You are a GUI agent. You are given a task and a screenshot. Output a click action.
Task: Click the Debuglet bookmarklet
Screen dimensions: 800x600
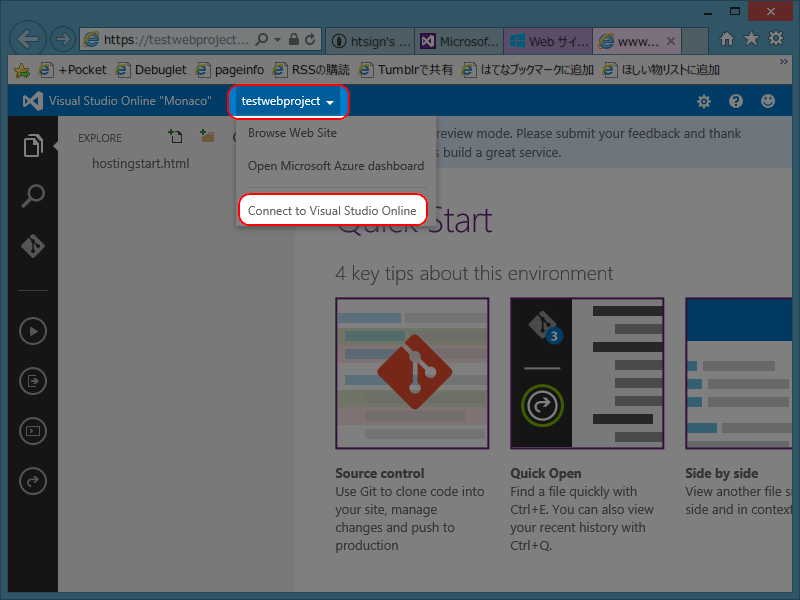(x=151, y=70)
